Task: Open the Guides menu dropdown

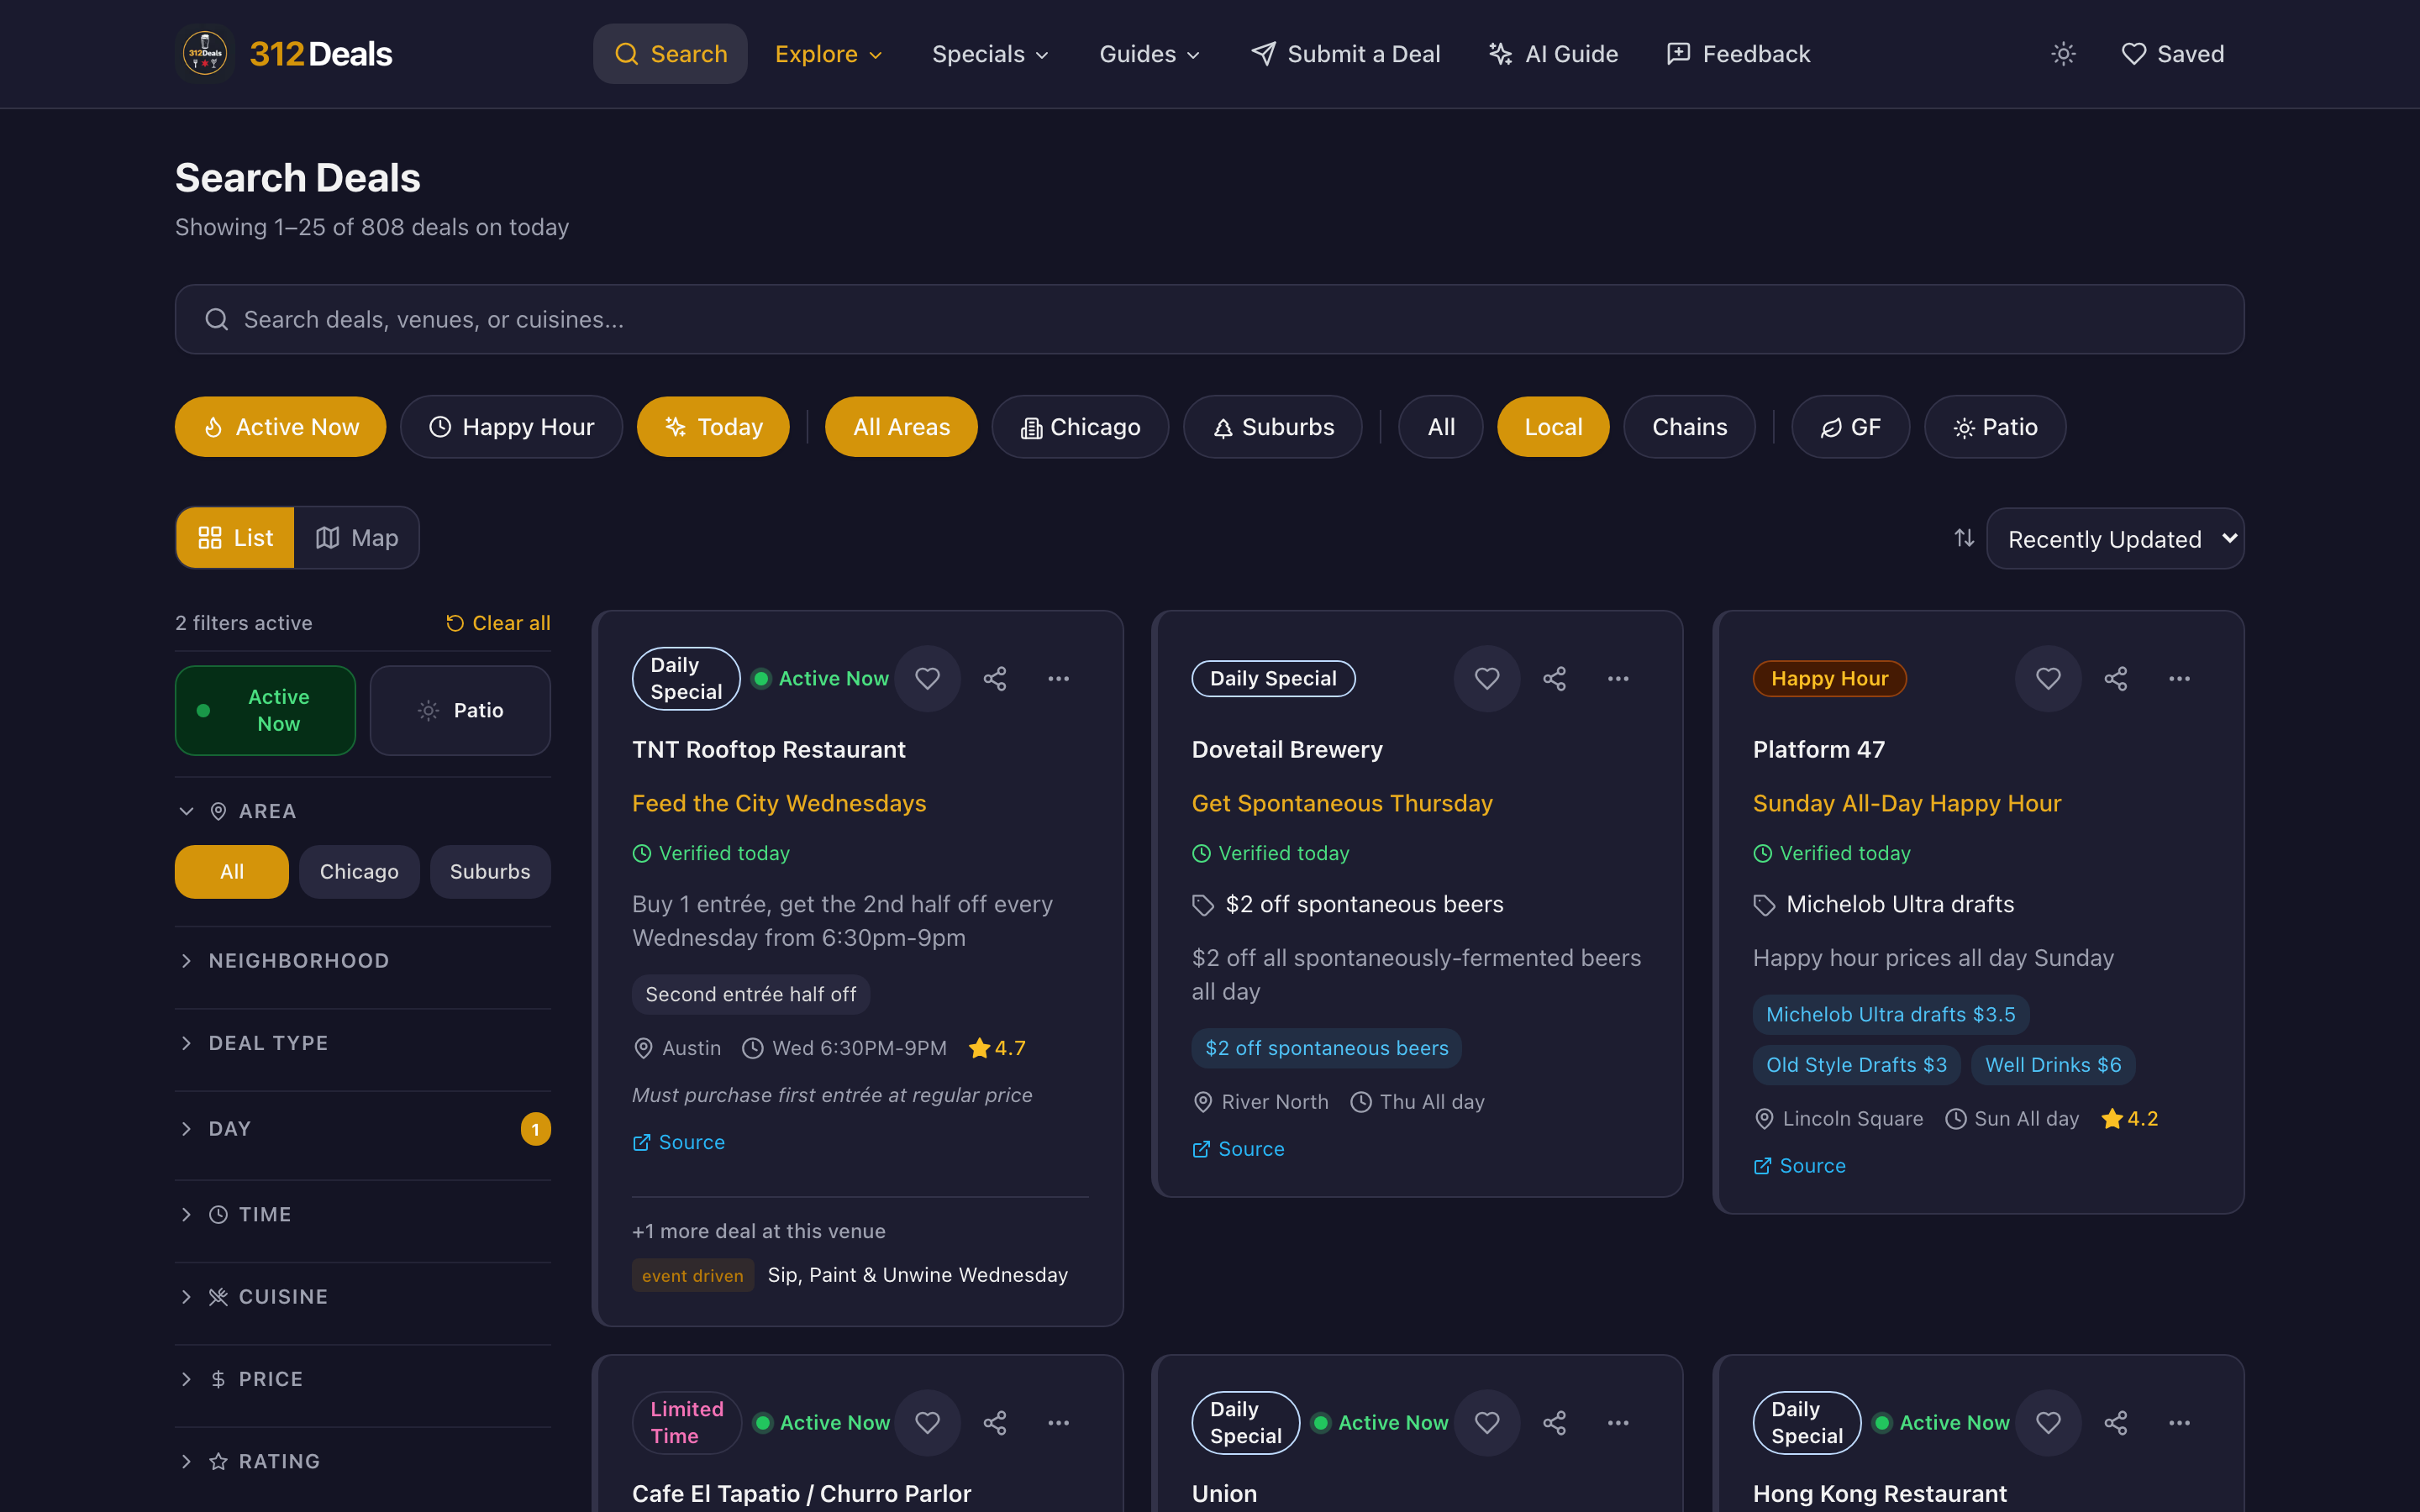Action: click(x=1149, y=54)
